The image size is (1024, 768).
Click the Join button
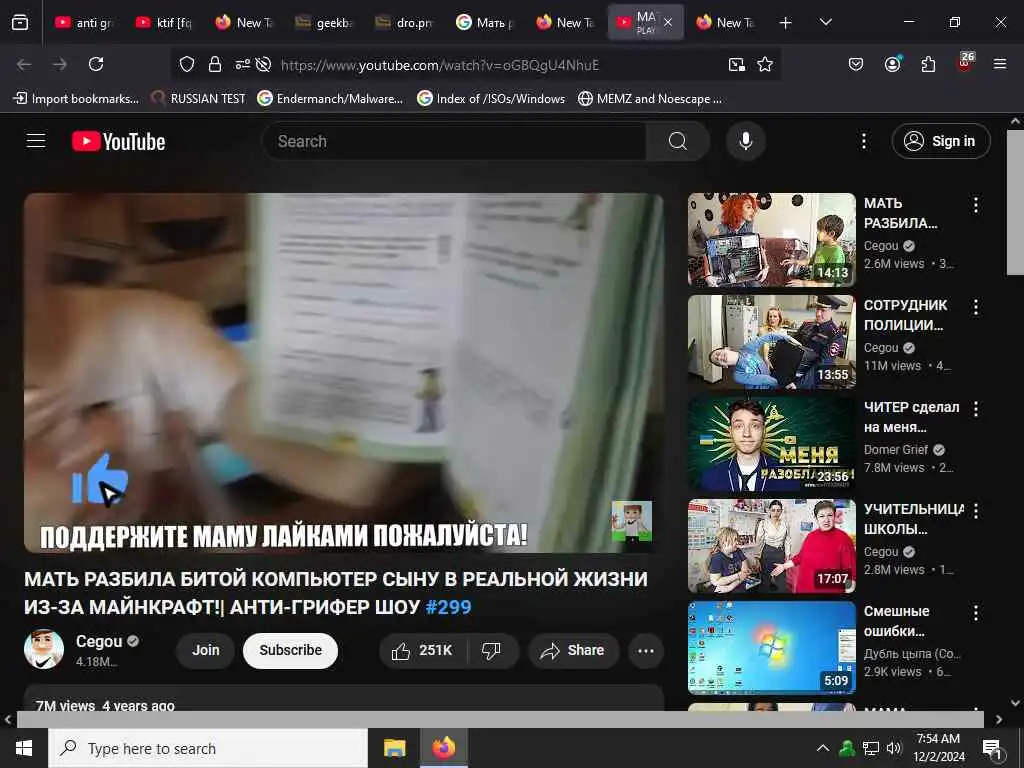pos(205,650)
